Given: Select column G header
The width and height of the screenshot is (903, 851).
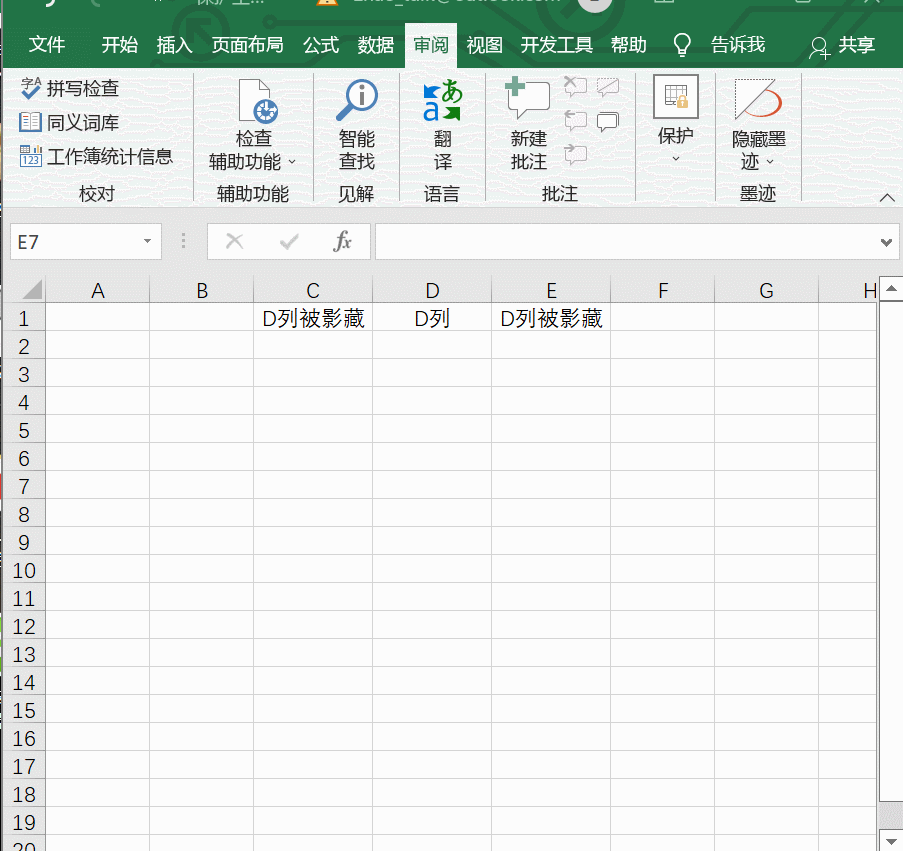Looking at the screenshot, I should click(767, 290).
